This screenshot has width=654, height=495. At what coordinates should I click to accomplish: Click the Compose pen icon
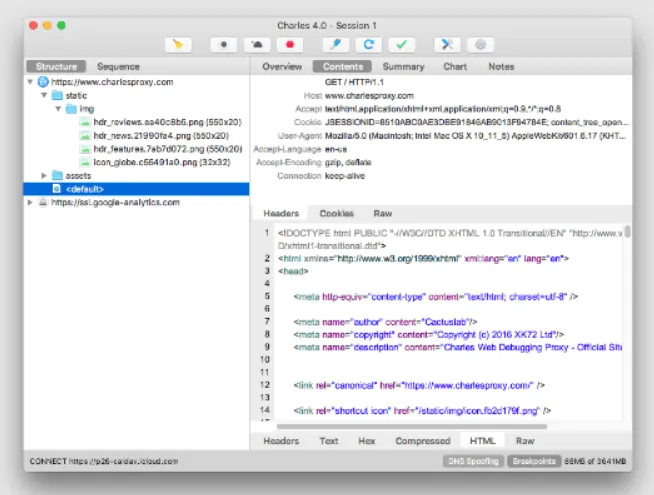[x=336, y=45]
